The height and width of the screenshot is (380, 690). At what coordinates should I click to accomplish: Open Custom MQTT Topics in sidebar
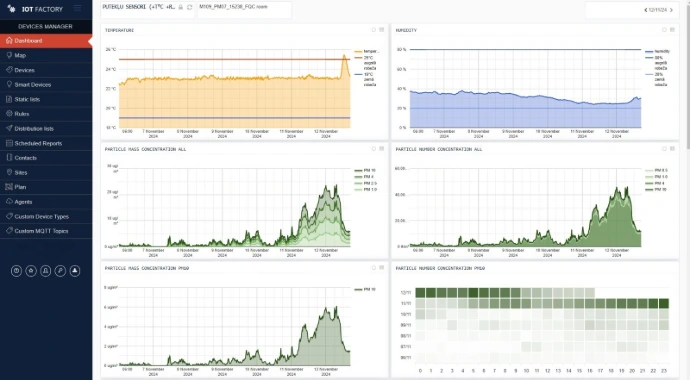pos(46,231)
